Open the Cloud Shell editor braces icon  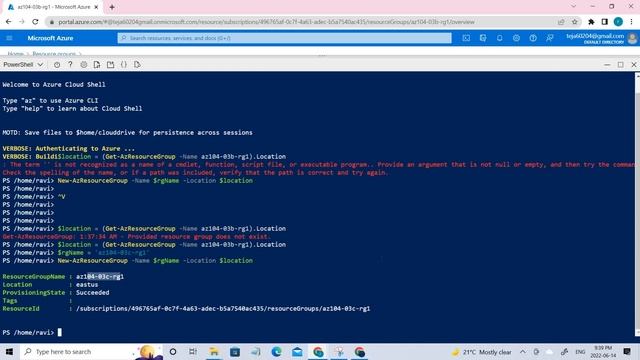point(124,64)
